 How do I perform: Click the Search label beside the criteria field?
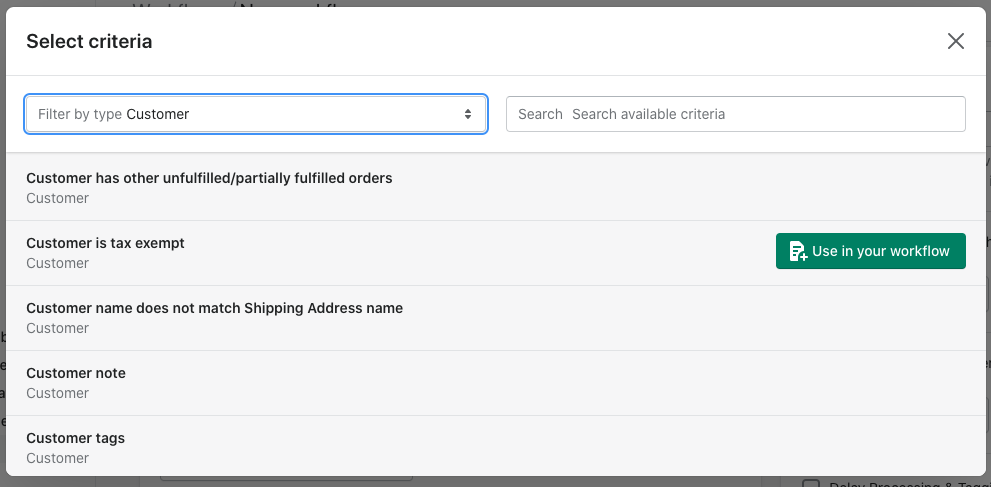pos(540,114)
